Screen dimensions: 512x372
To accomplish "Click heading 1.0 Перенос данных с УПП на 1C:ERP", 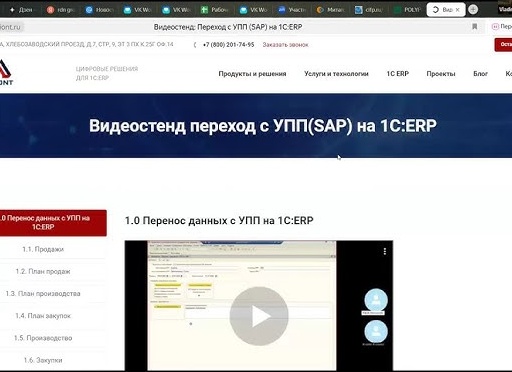I will [219, 221].
